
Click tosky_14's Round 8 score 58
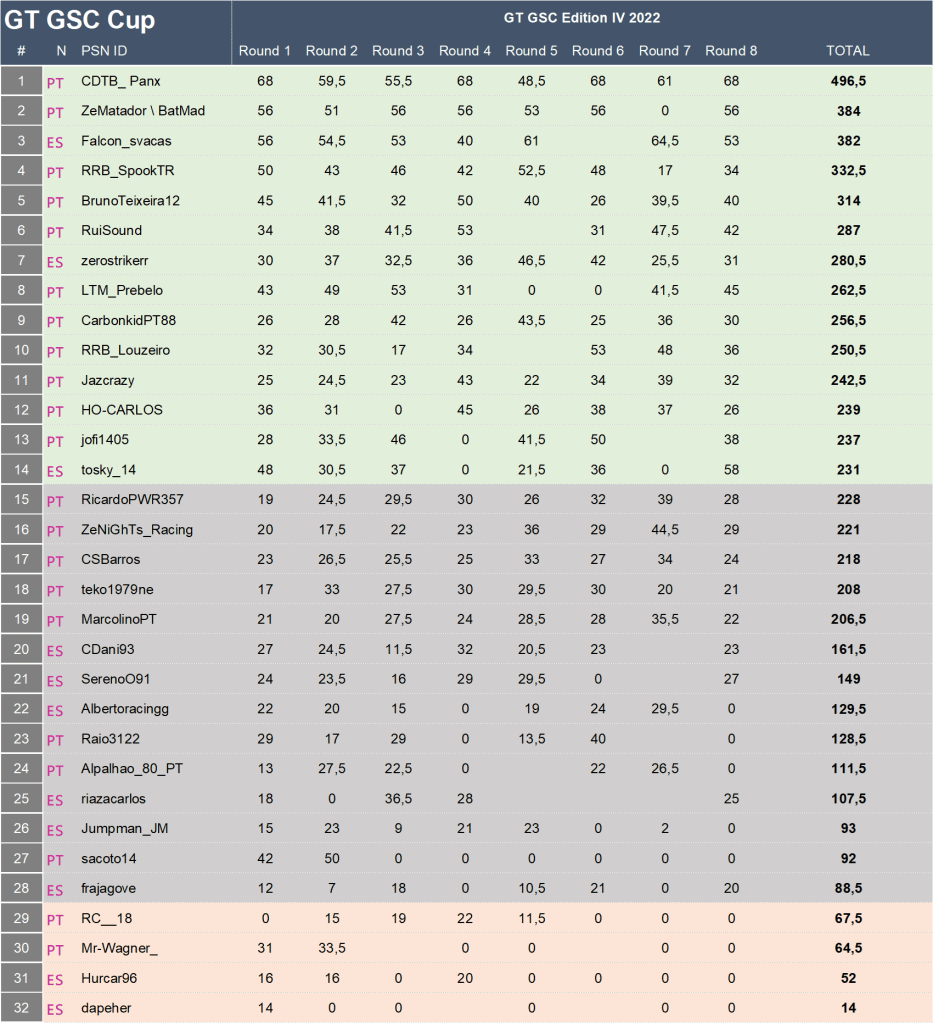[x=731, y=440]
